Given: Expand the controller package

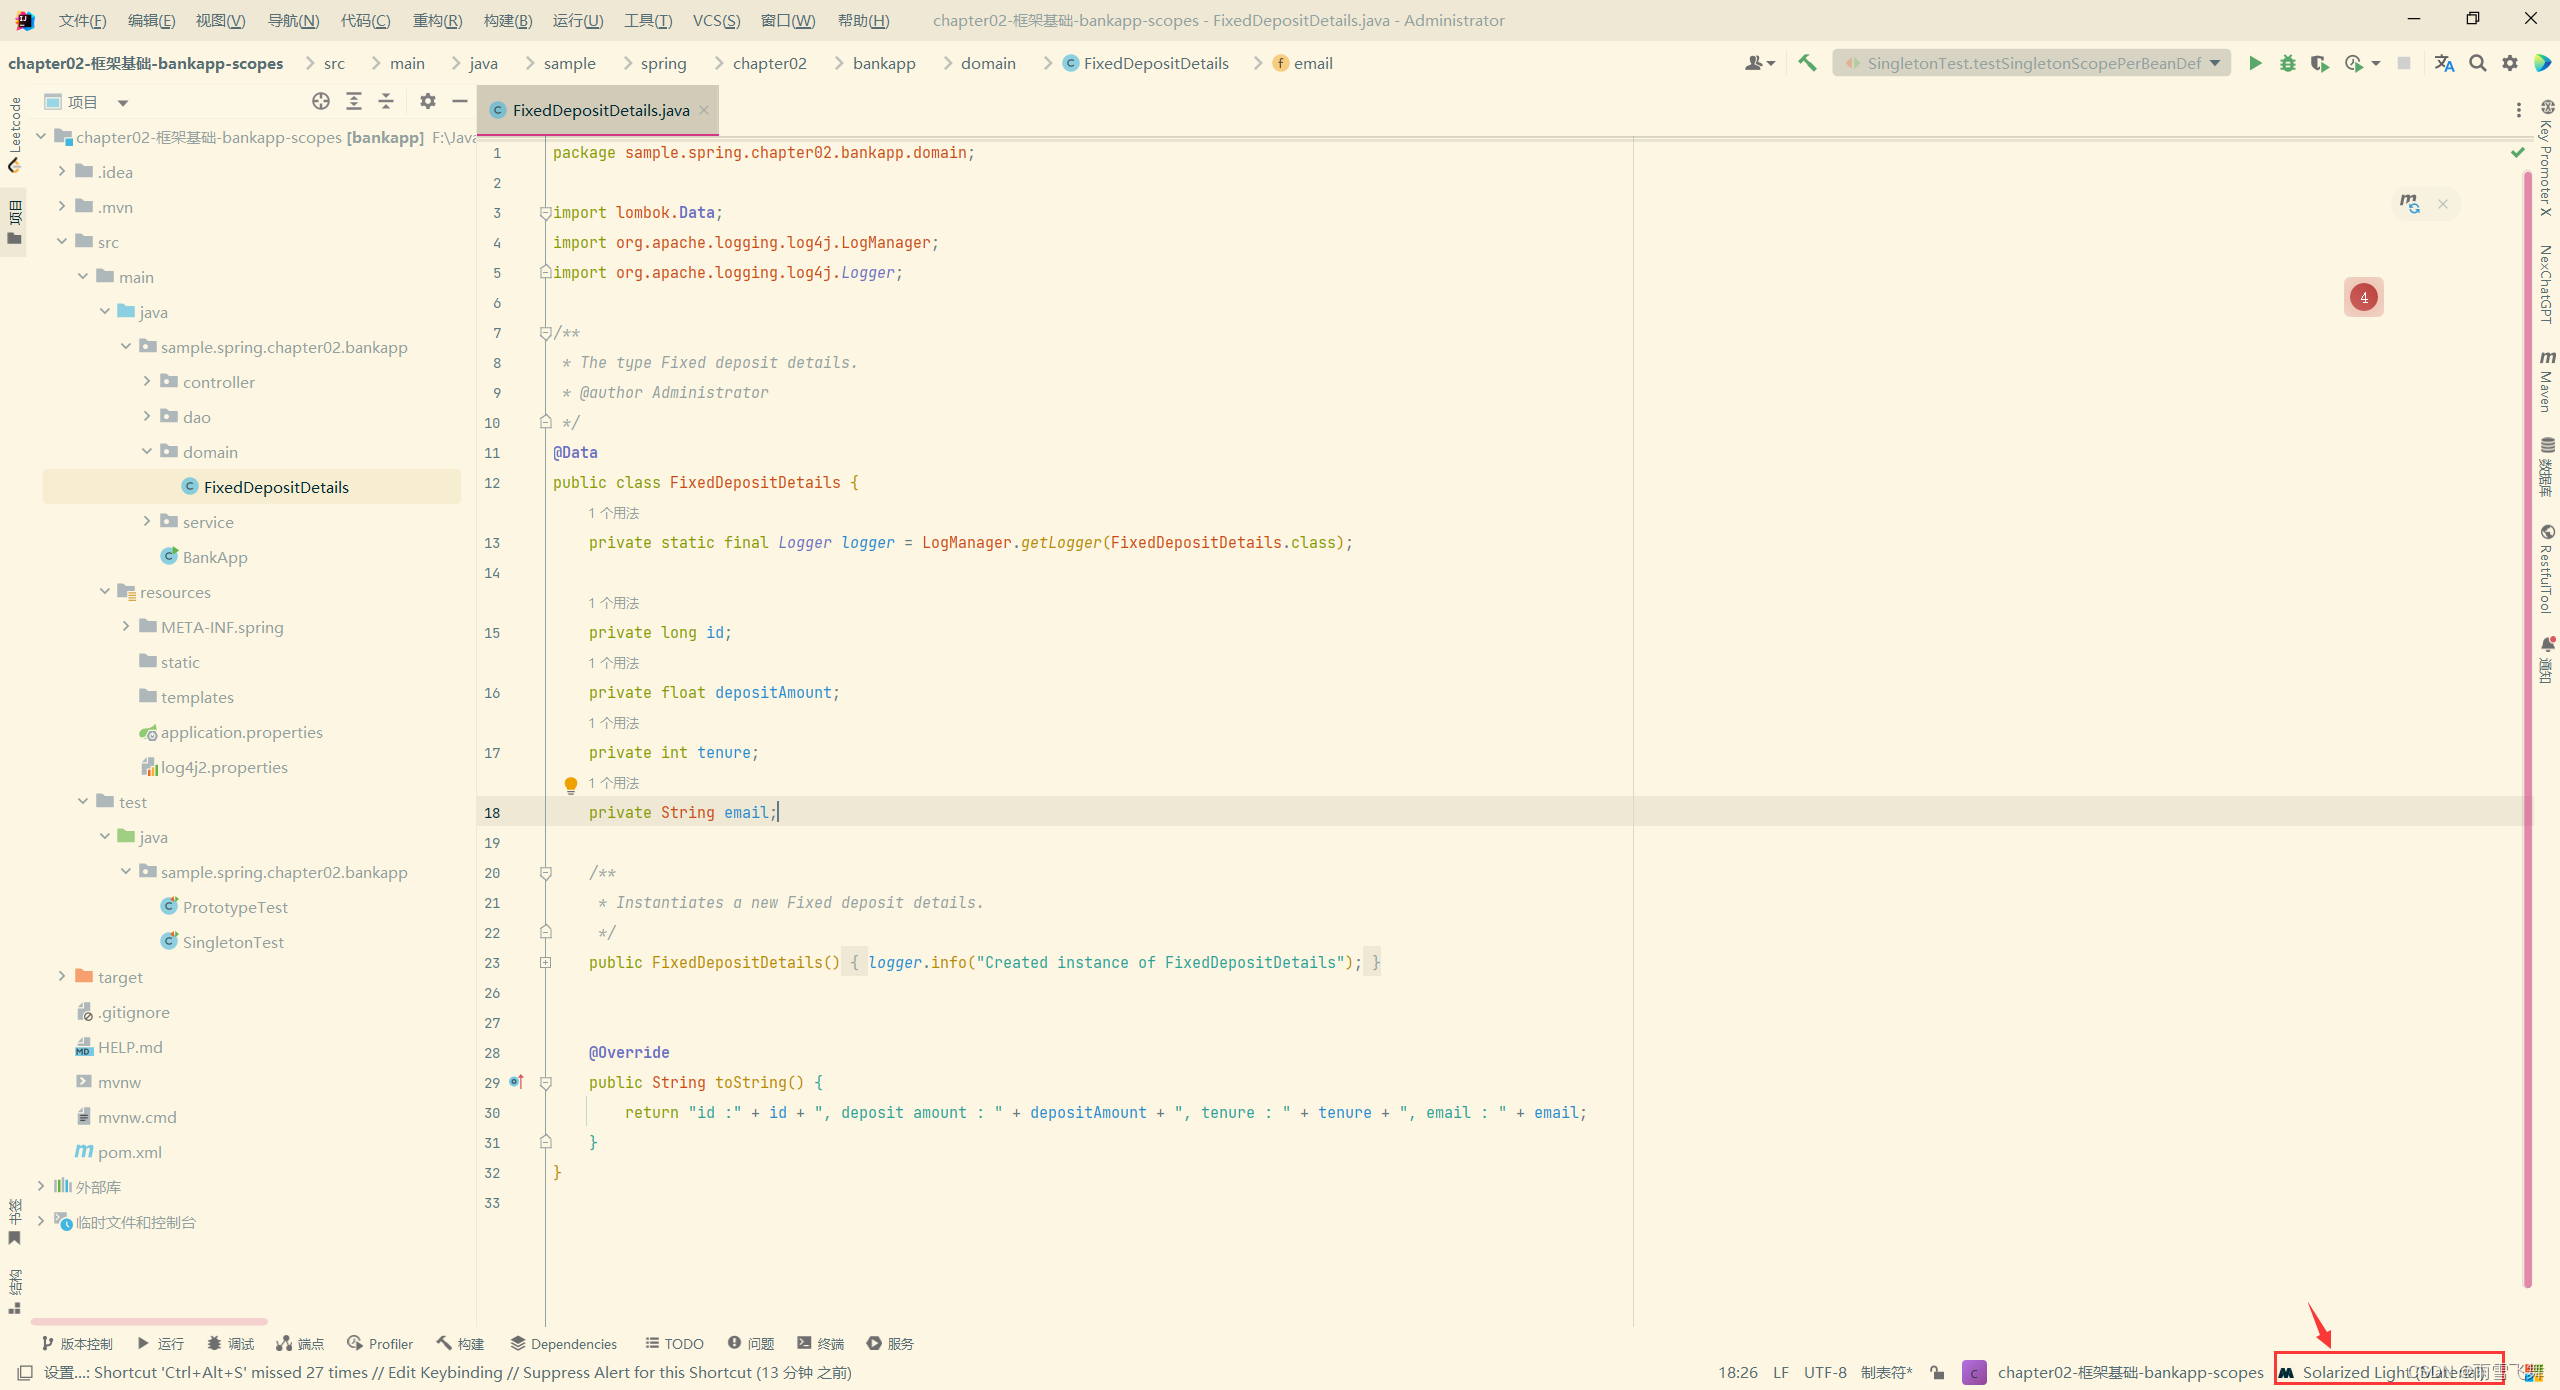Looking at the screenshot, I should click(x=147, y=381).
